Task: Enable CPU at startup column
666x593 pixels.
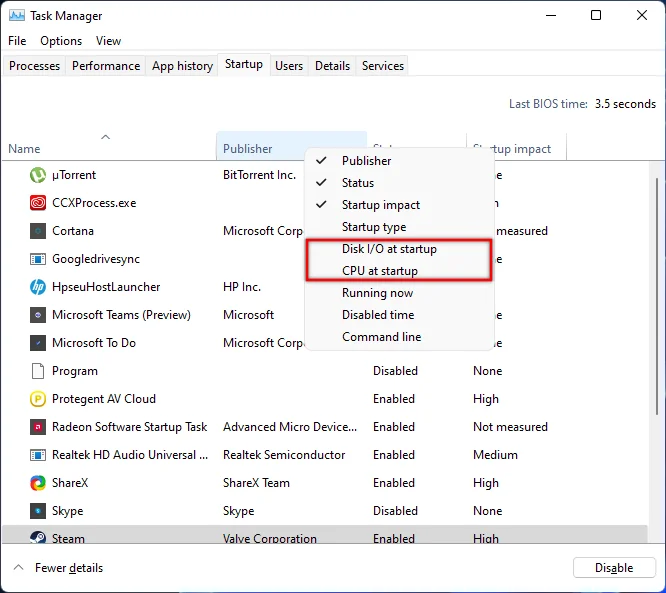Action: pyautogui.click(x=399, y=271)
